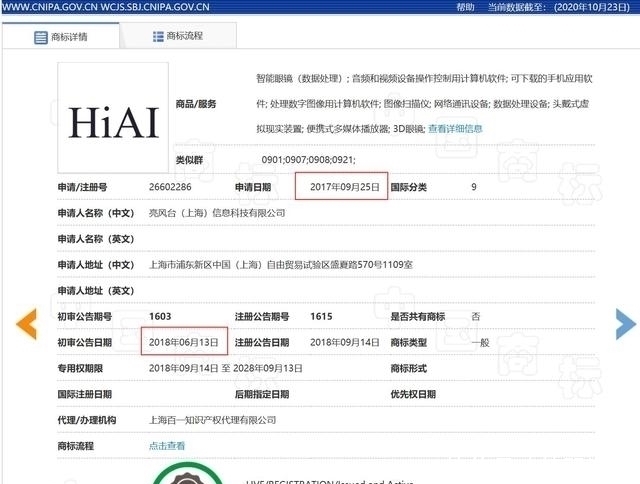Click the green registration status badge
This screenshot has width=640, height=484.
tap(188, 475)
